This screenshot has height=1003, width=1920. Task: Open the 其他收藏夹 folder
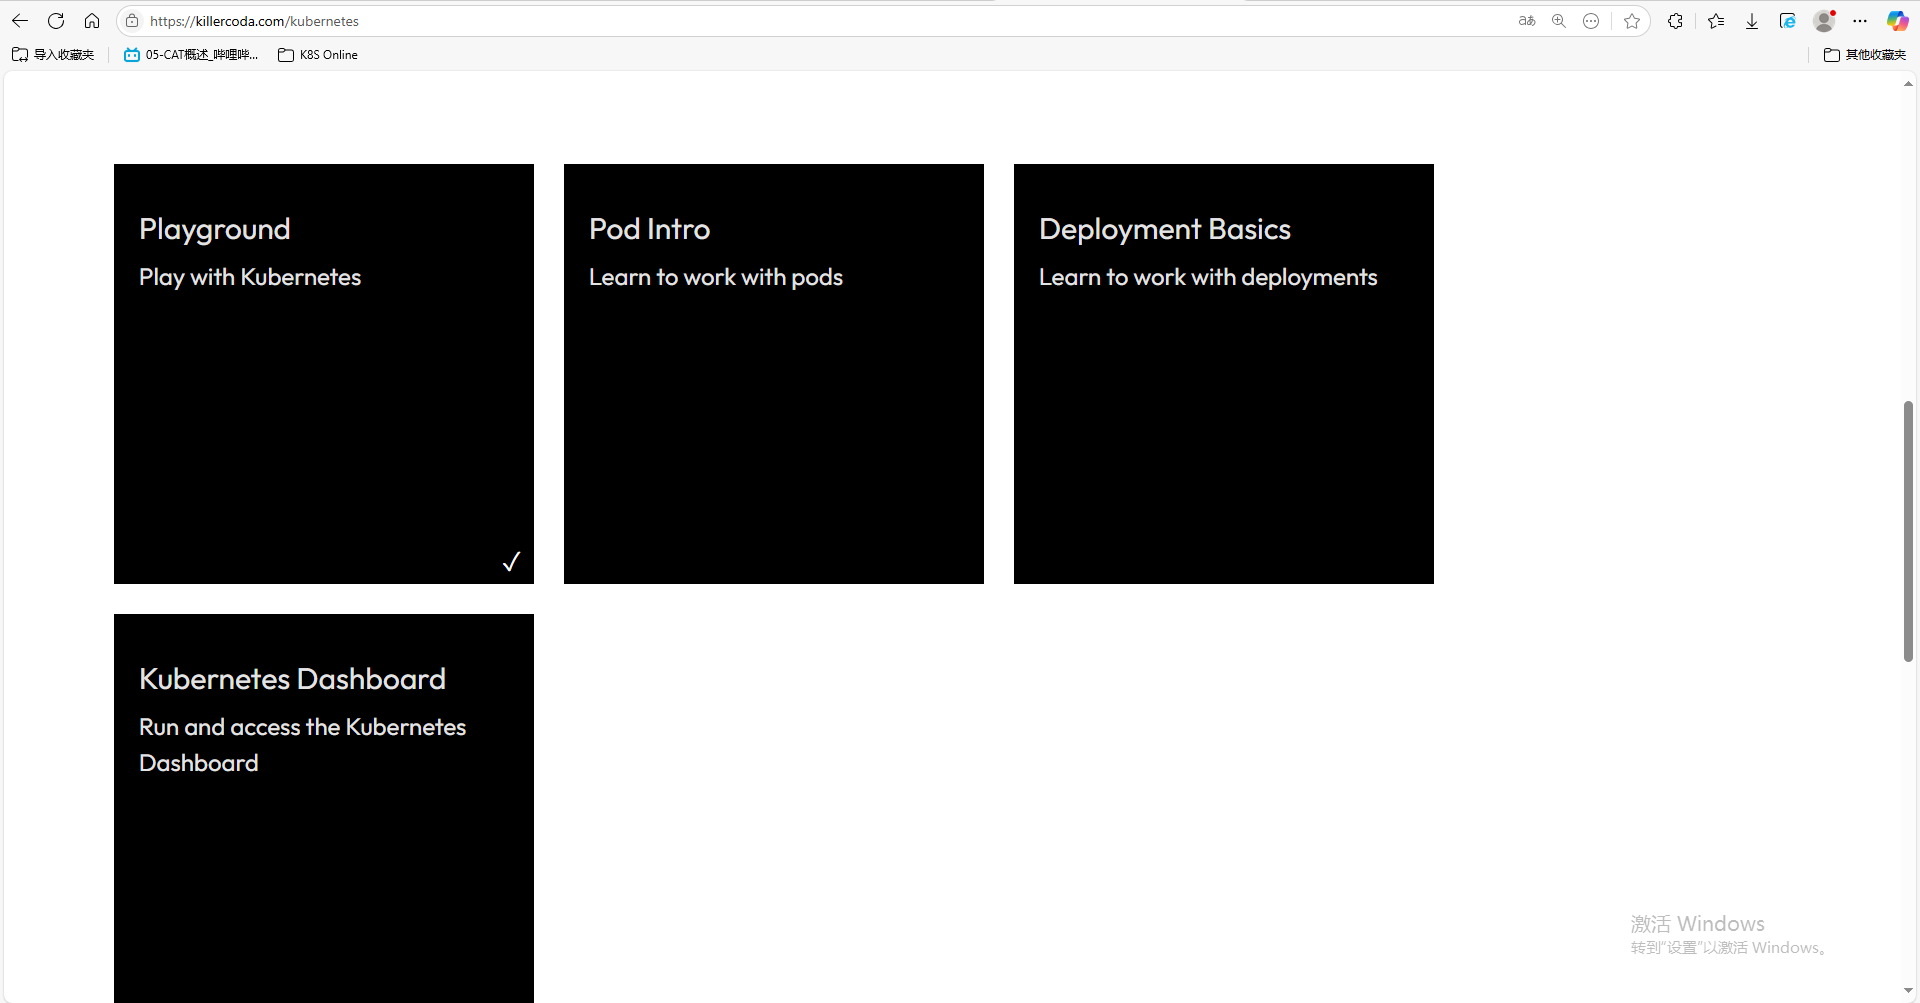pyautogui.click(x=1865, y=55)
